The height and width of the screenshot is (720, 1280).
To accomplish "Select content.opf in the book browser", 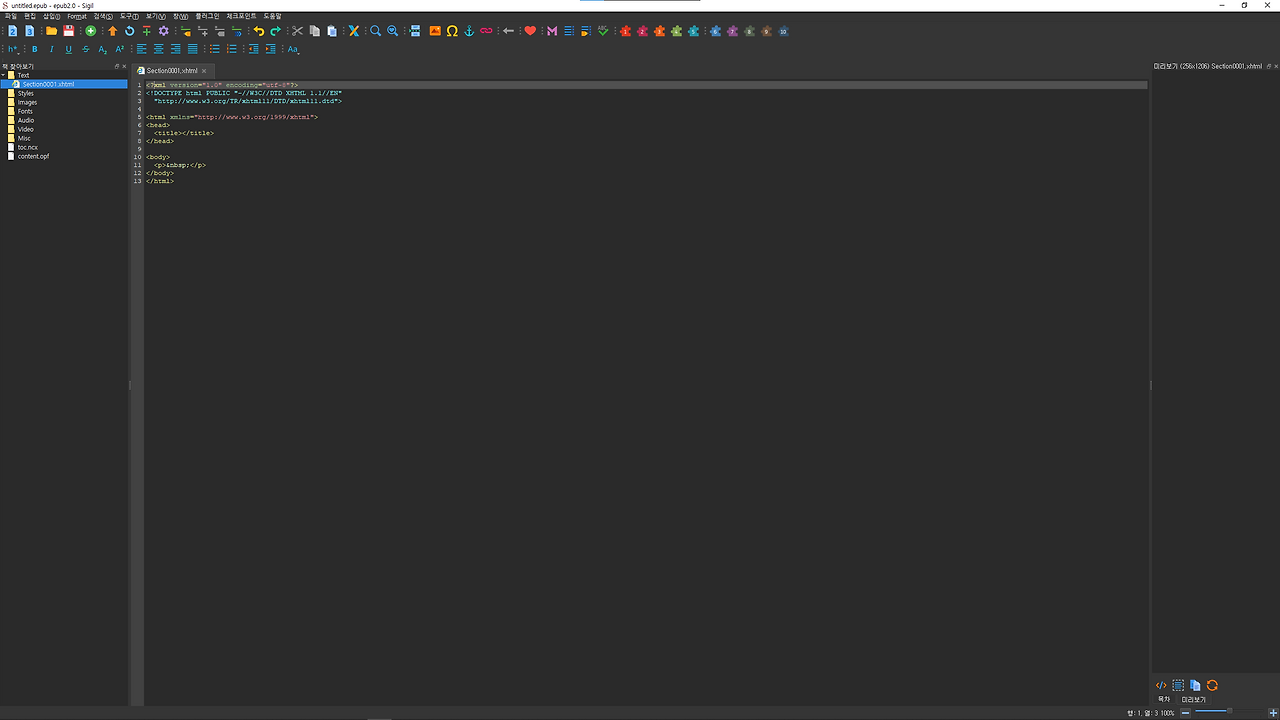I will [x=33, y=156].
